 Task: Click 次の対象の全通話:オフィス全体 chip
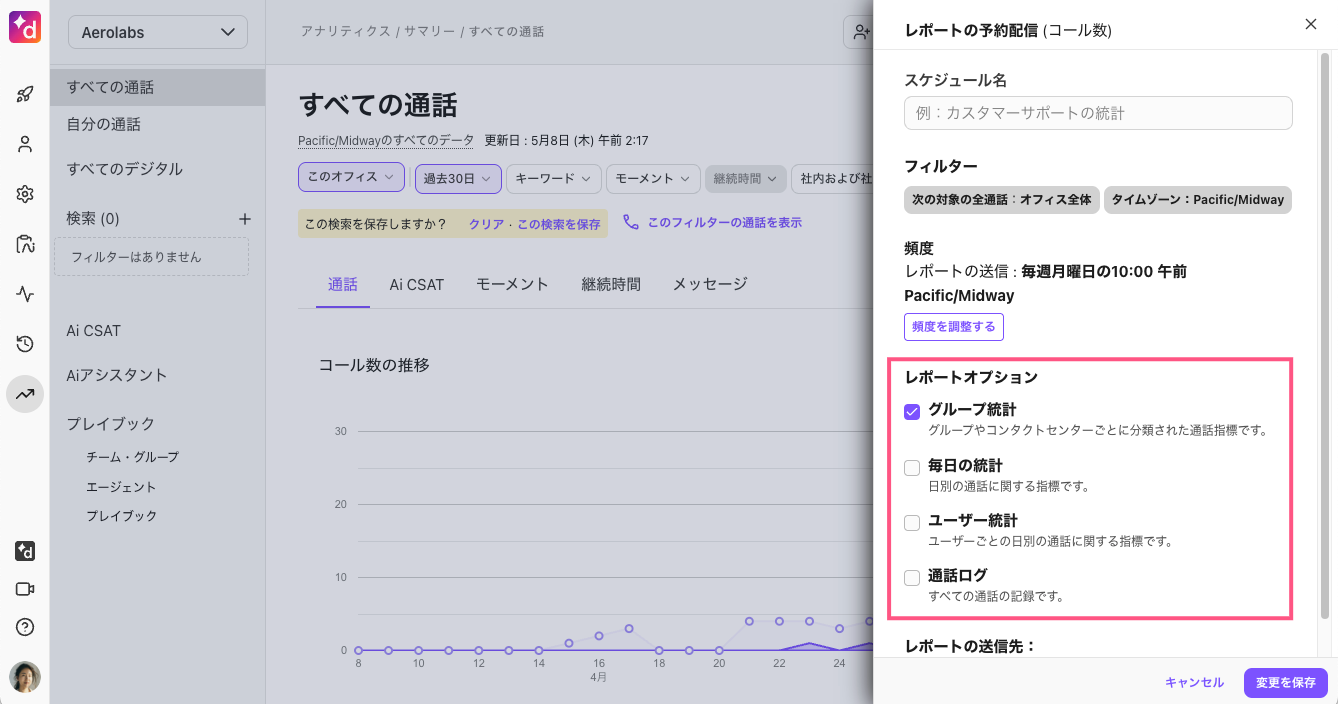[x=1001, y=199]
